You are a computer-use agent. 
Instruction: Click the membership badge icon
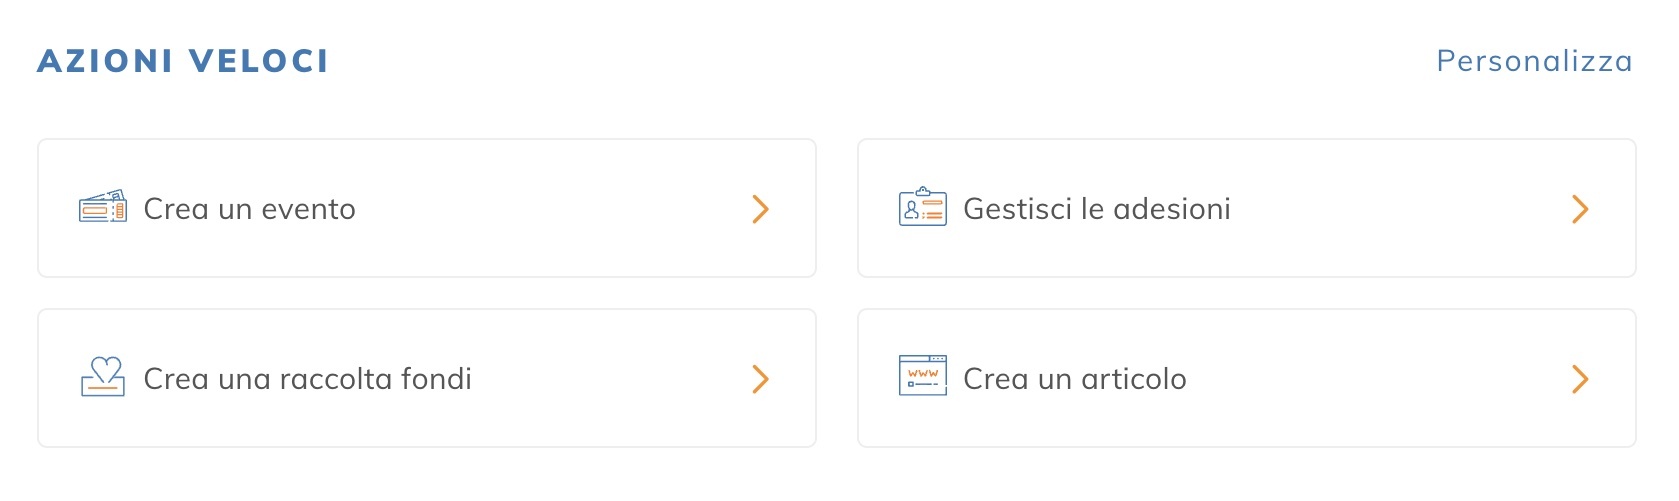pos(922,208)
